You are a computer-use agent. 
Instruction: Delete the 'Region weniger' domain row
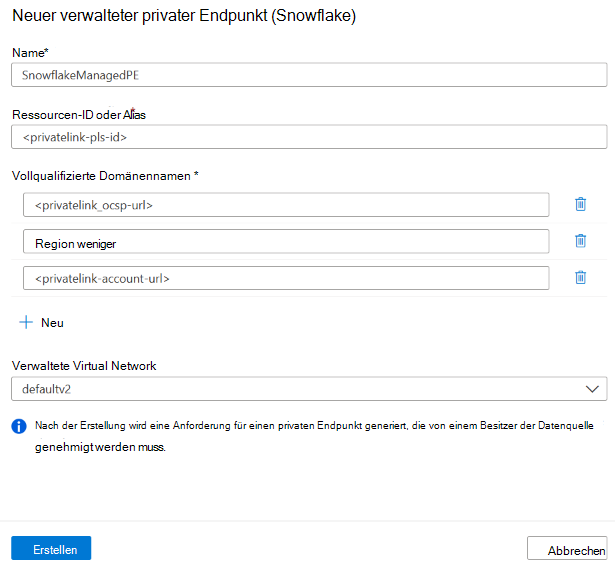click(x=580, y=240)
